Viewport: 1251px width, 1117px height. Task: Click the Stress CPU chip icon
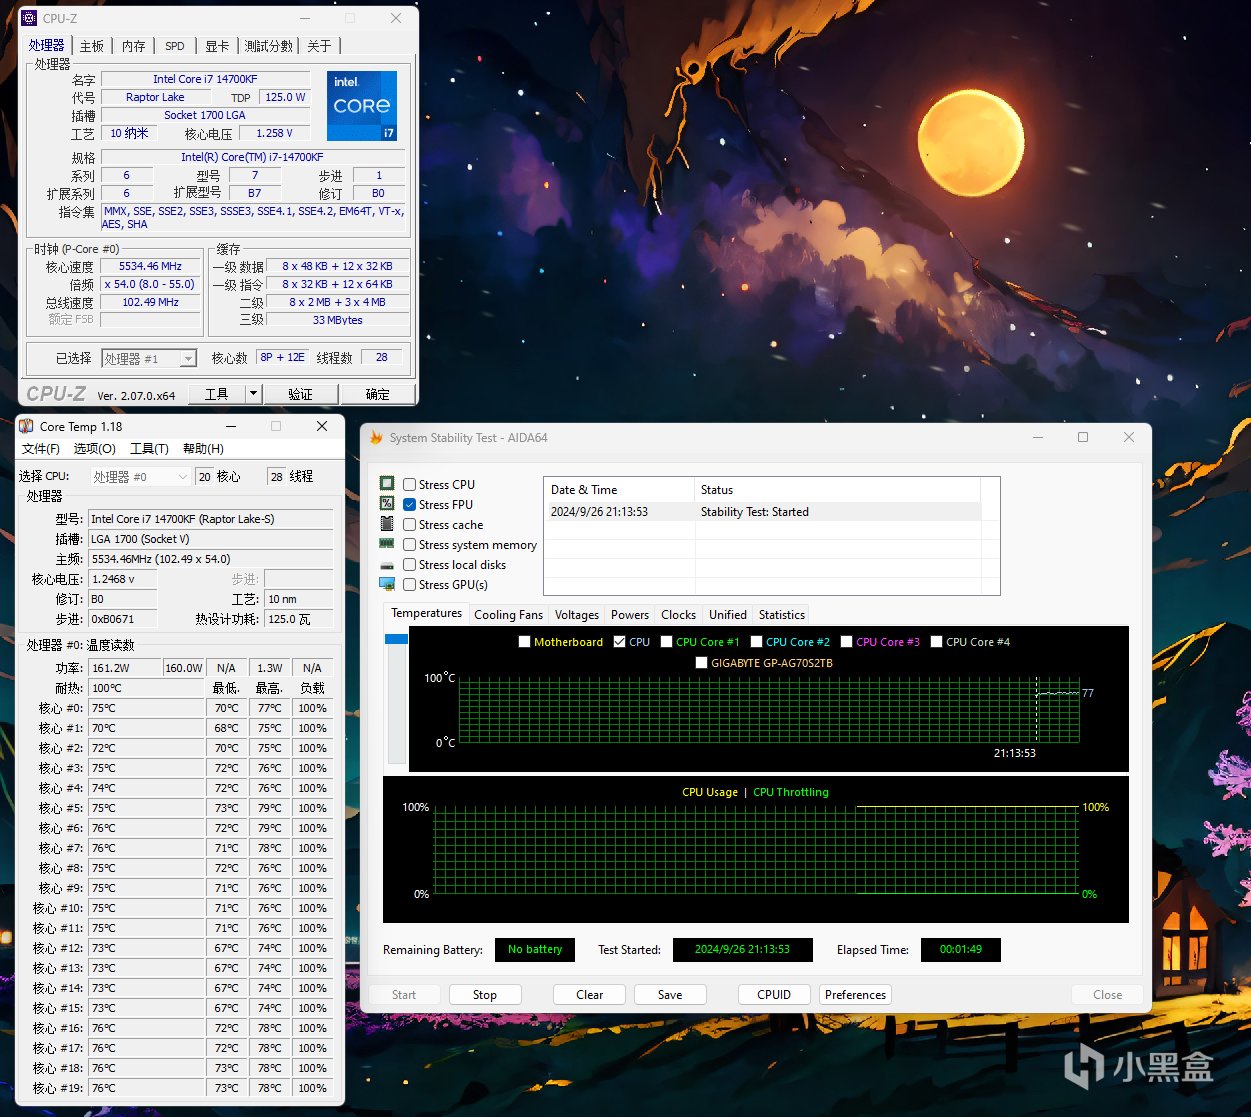(387, 484)
